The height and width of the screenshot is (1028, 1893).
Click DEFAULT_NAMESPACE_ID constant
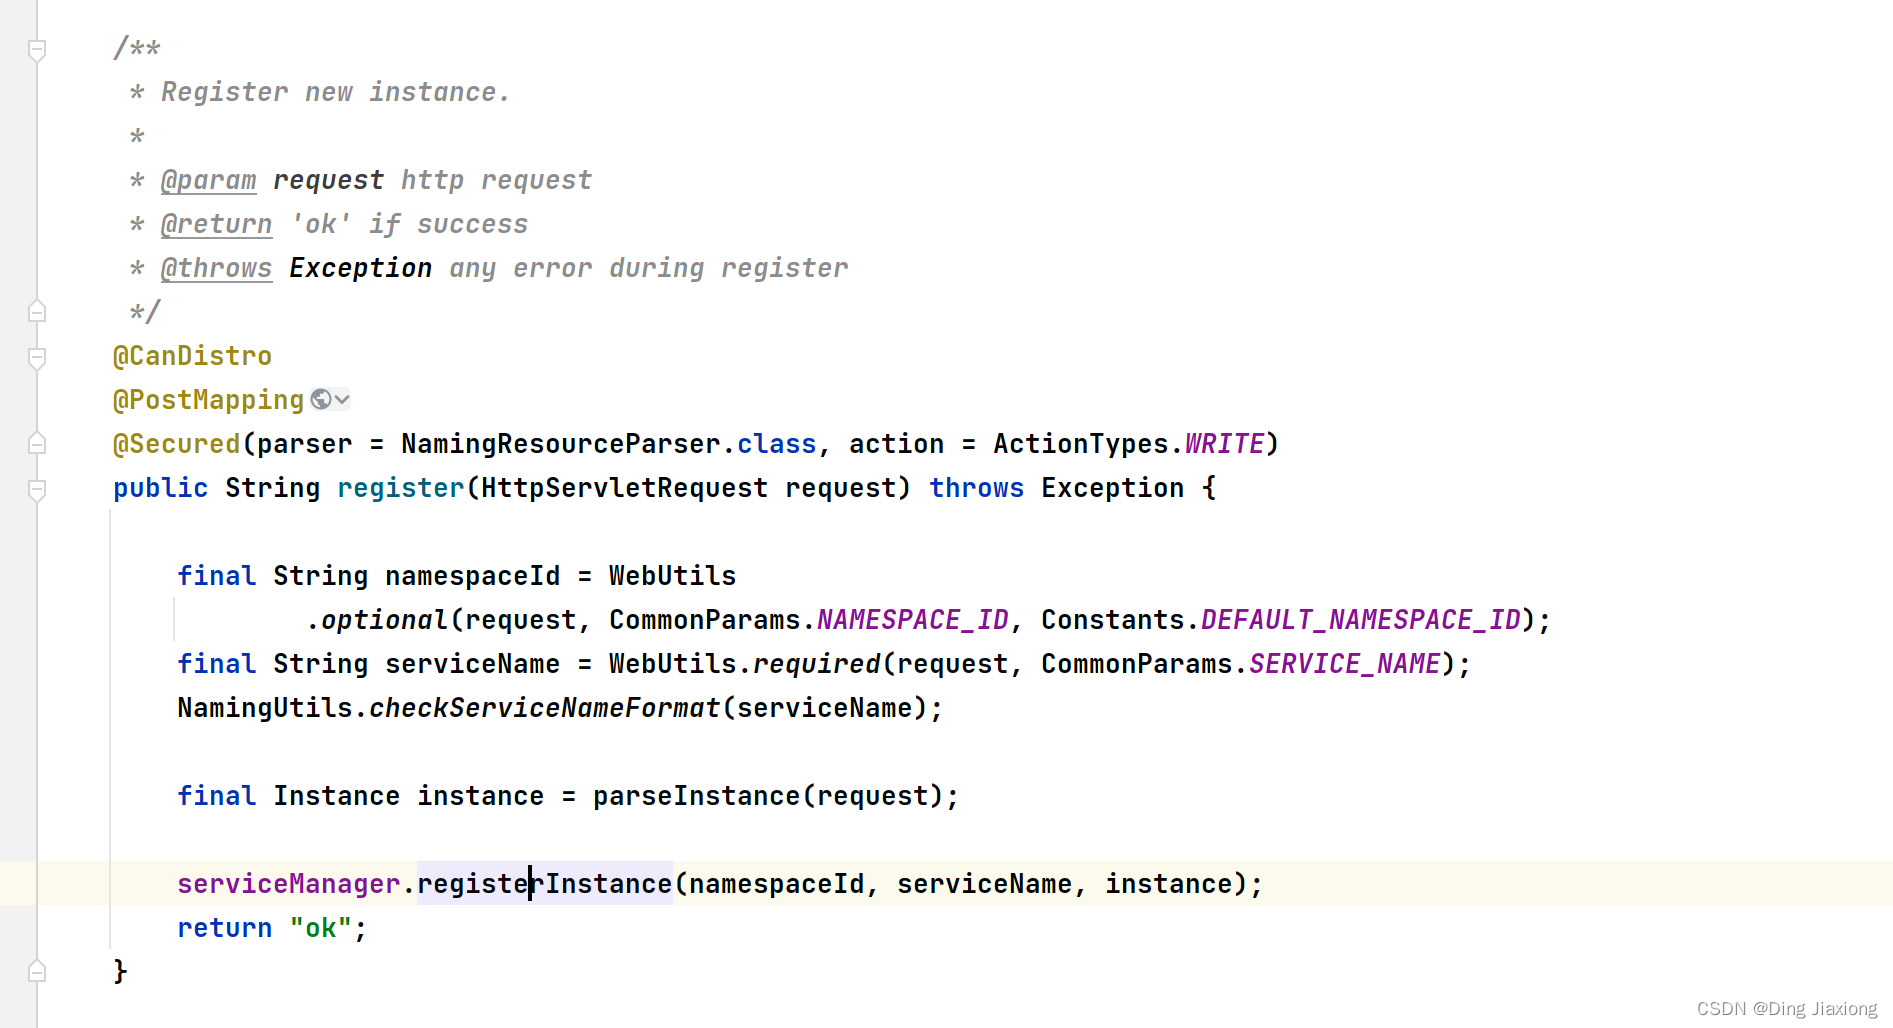tap(1360, 620)
